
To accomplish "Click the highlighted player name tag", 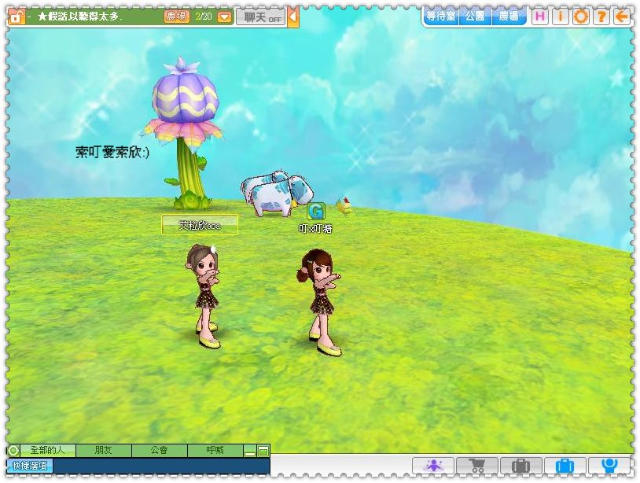I will coord(200,225).
